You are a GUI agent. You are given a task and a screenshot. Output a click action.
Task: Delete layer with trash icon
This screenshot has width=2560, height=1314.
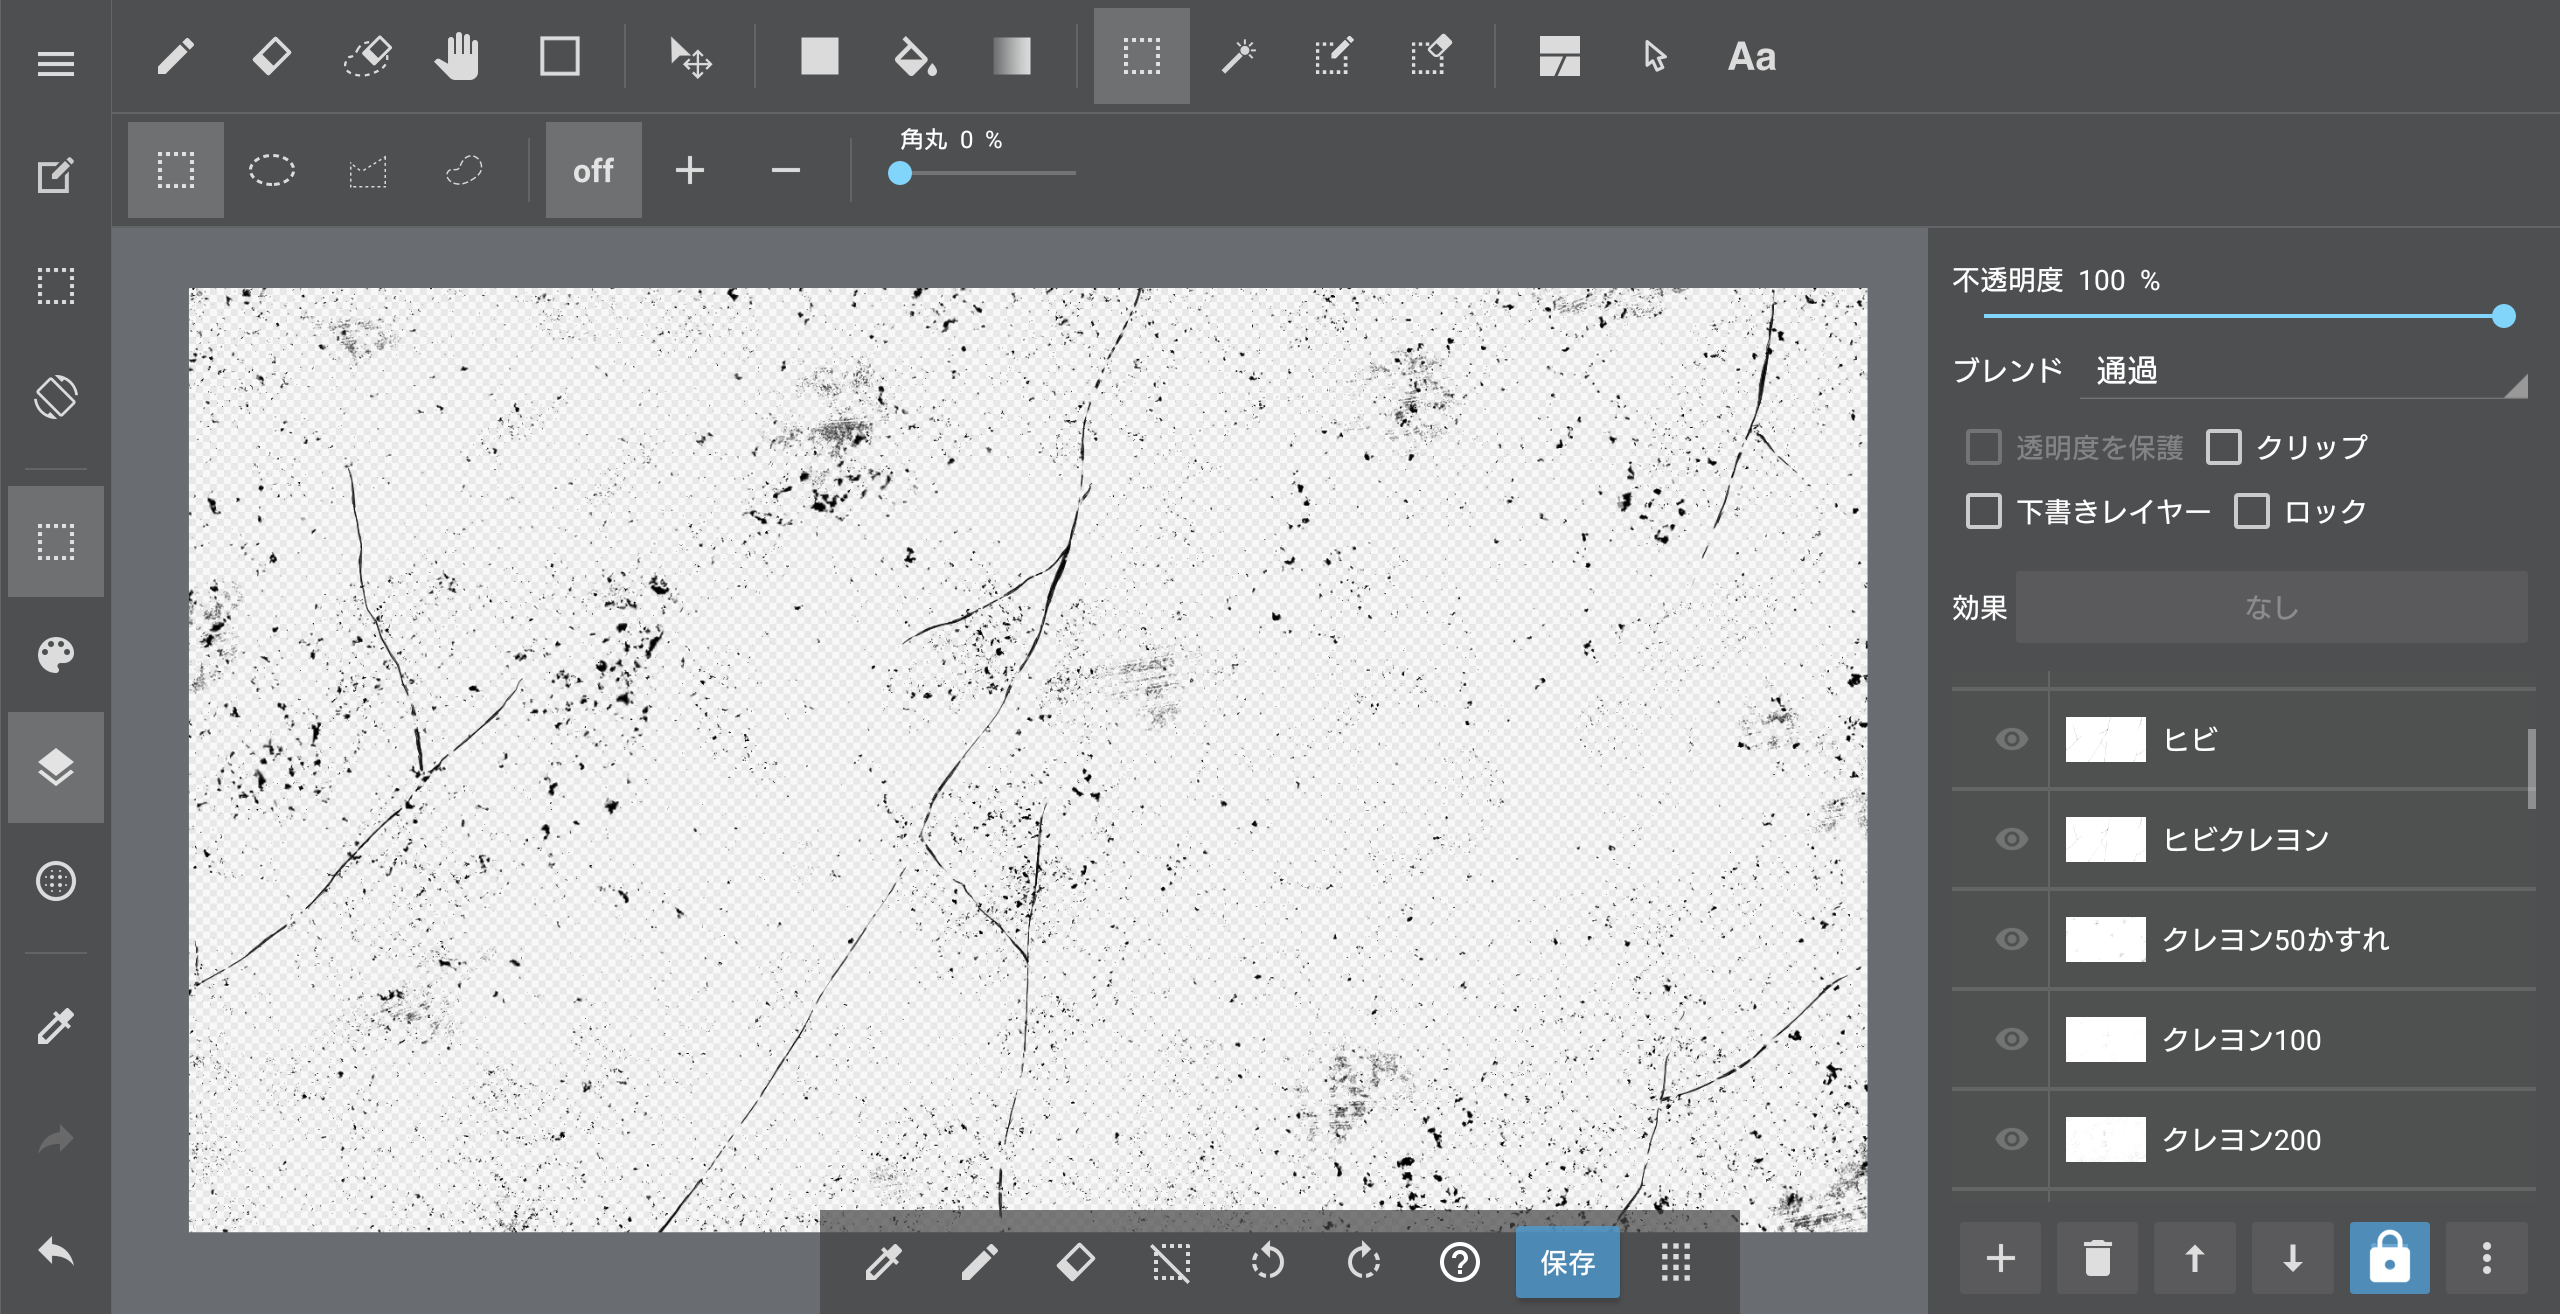tap(2097, 1258)
